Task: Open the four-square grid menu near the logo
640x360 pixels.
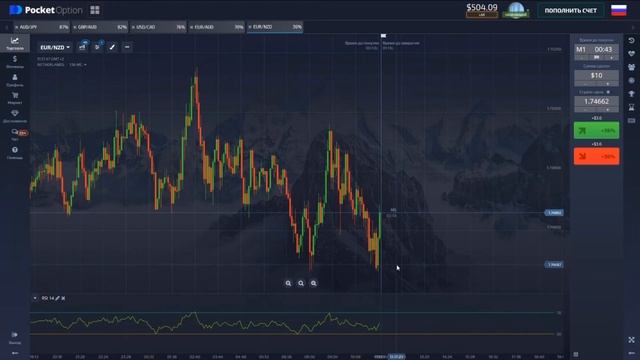Action: [x=95, y=10]
